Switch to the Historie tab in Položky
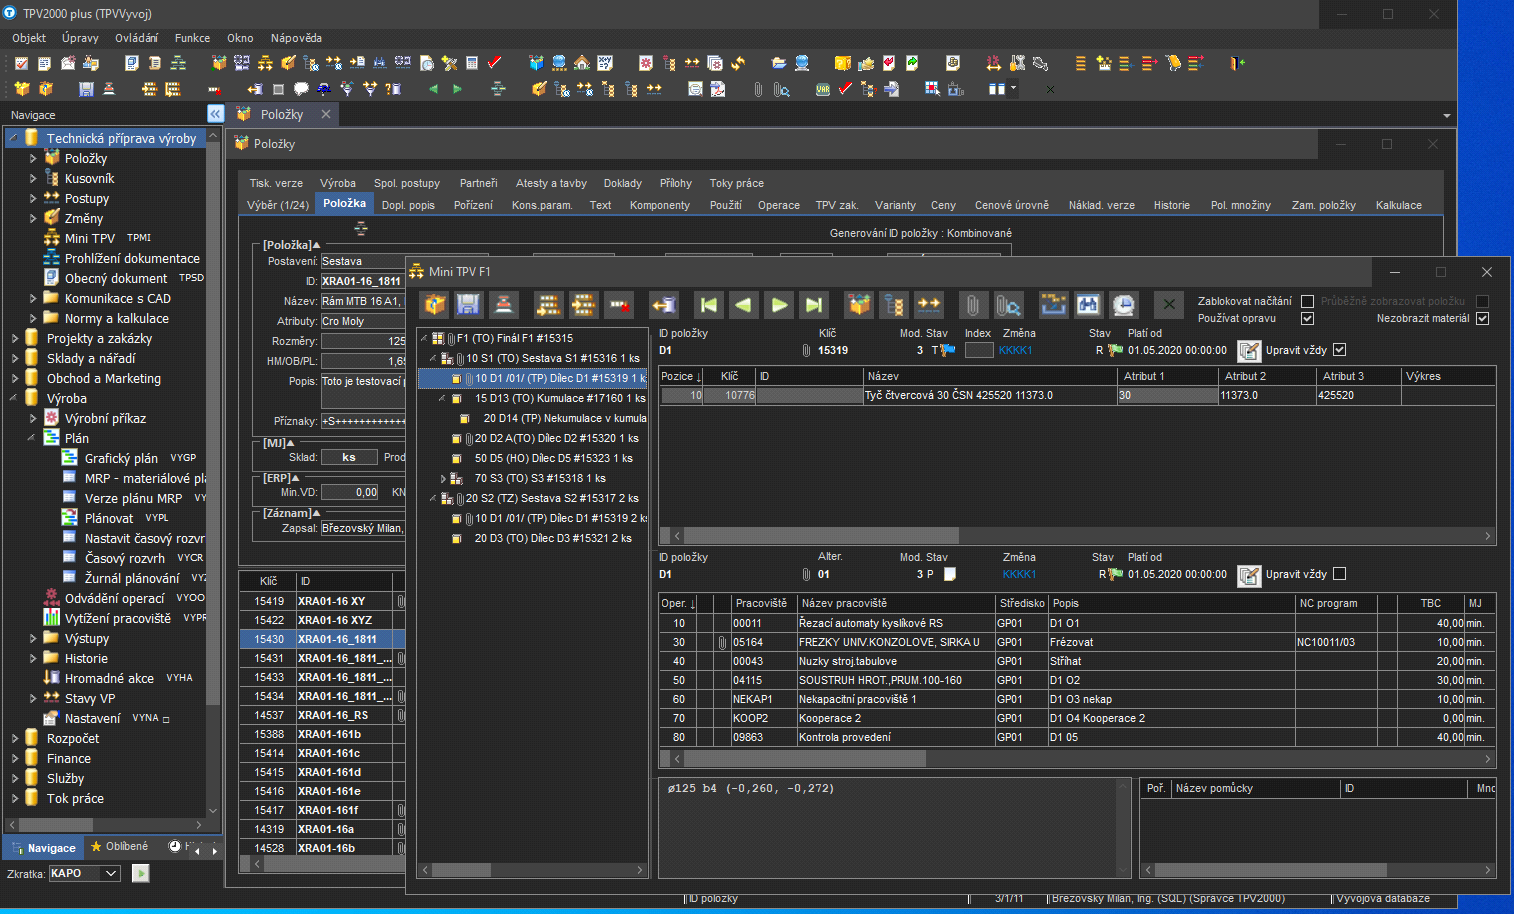The width and height of the screenshot is (1514, 914). click(1171, 205)
